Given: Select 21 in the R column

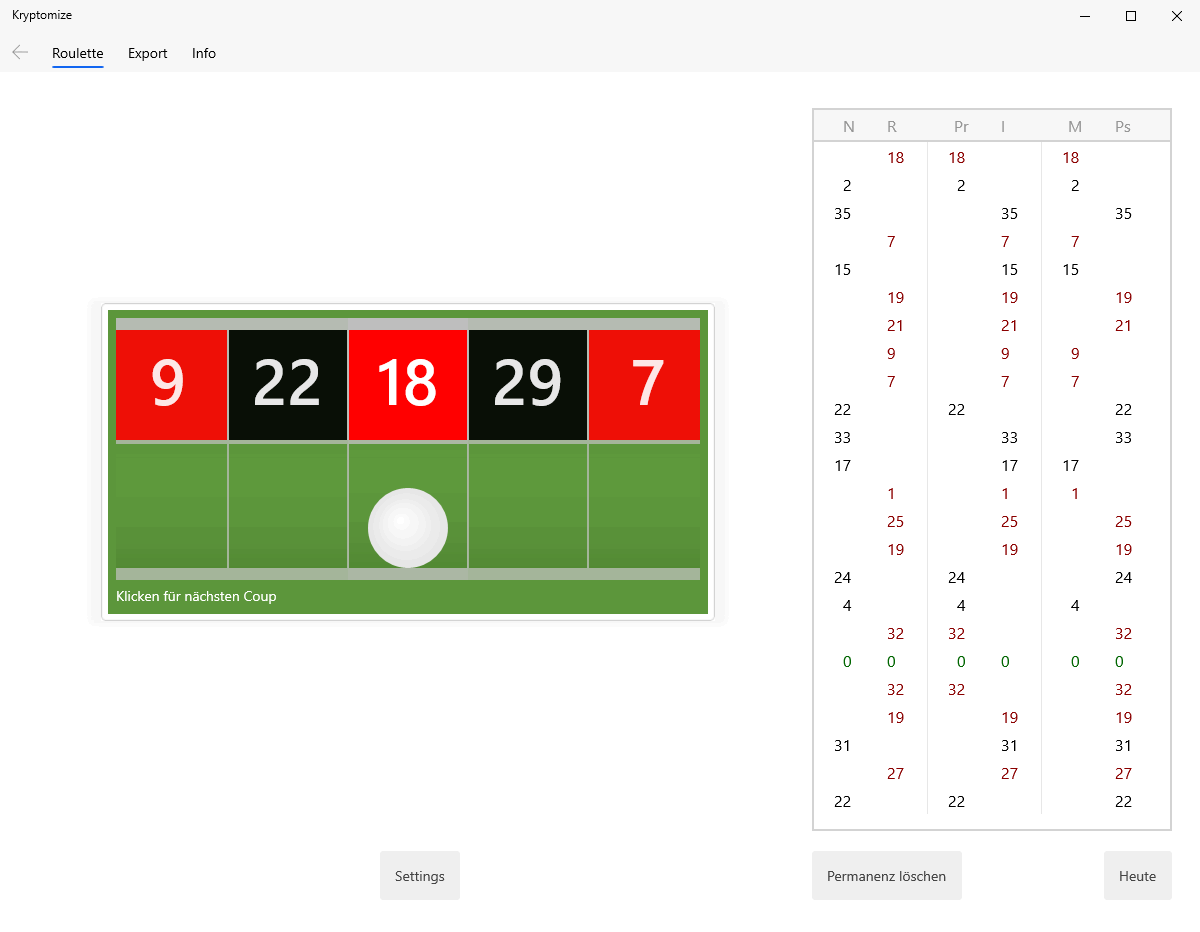Looking at the screenshot, I should (896, 326).
